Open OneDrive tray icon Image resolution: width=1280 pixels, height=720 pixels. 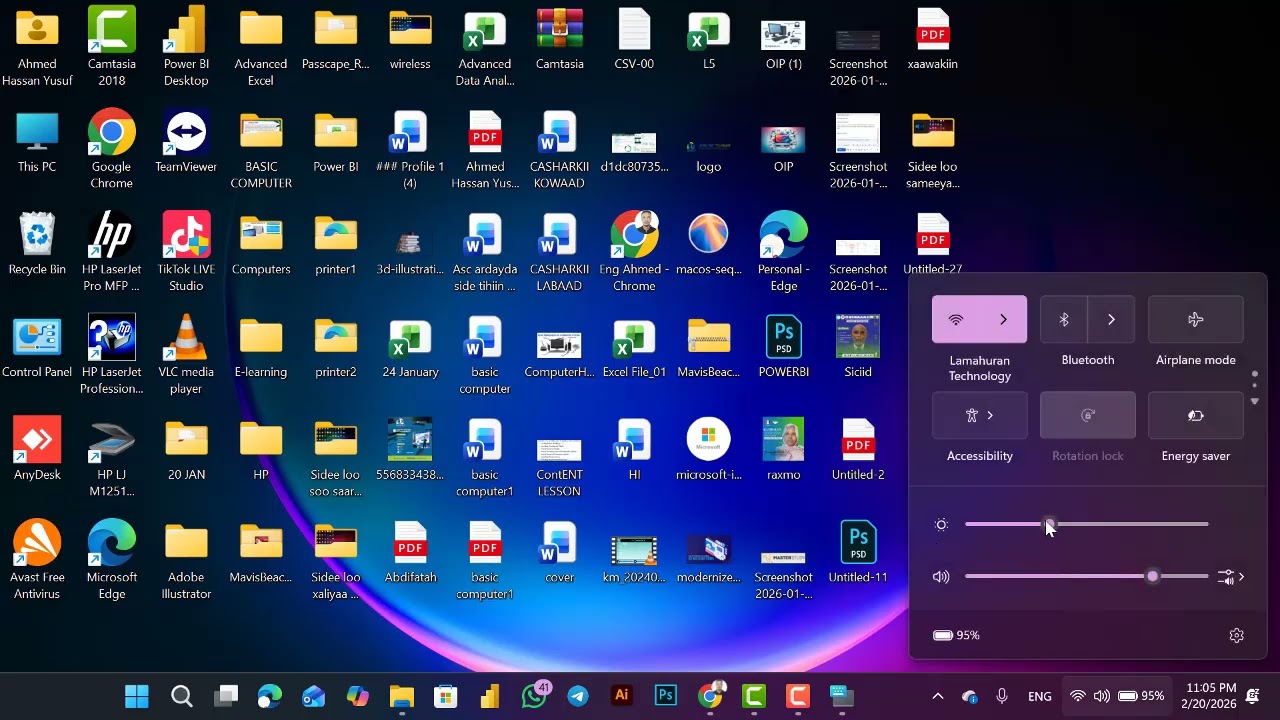(x=970, y=696)
